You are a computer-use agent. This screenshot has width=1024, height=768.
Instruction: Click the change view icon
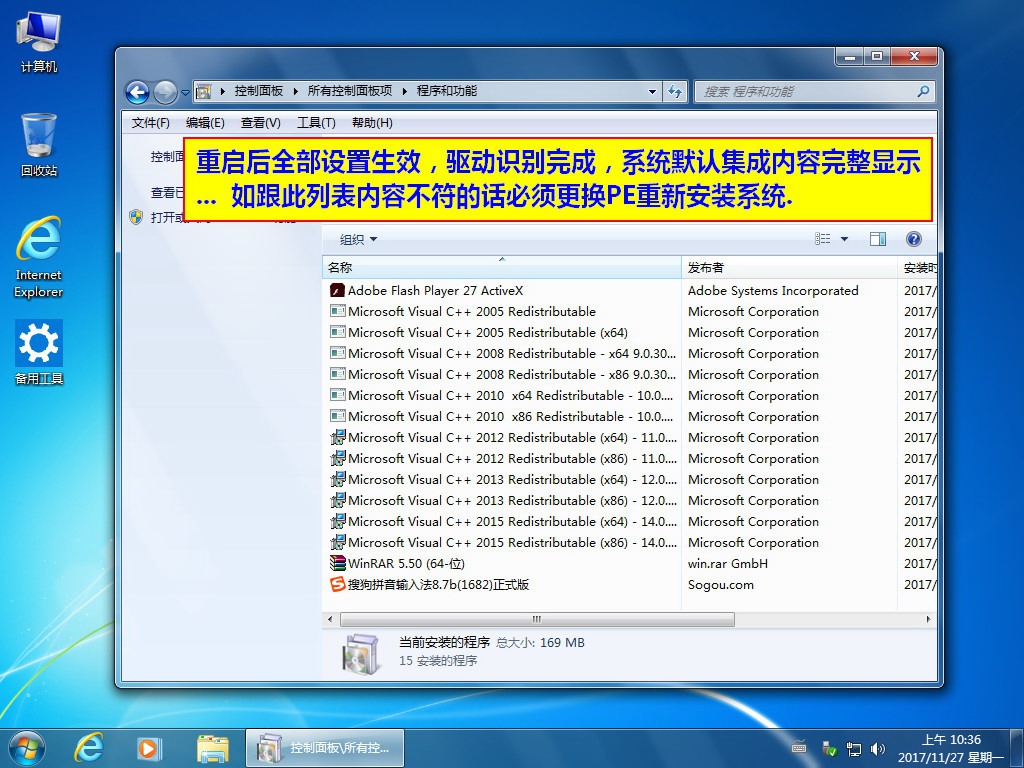[823, 239]
